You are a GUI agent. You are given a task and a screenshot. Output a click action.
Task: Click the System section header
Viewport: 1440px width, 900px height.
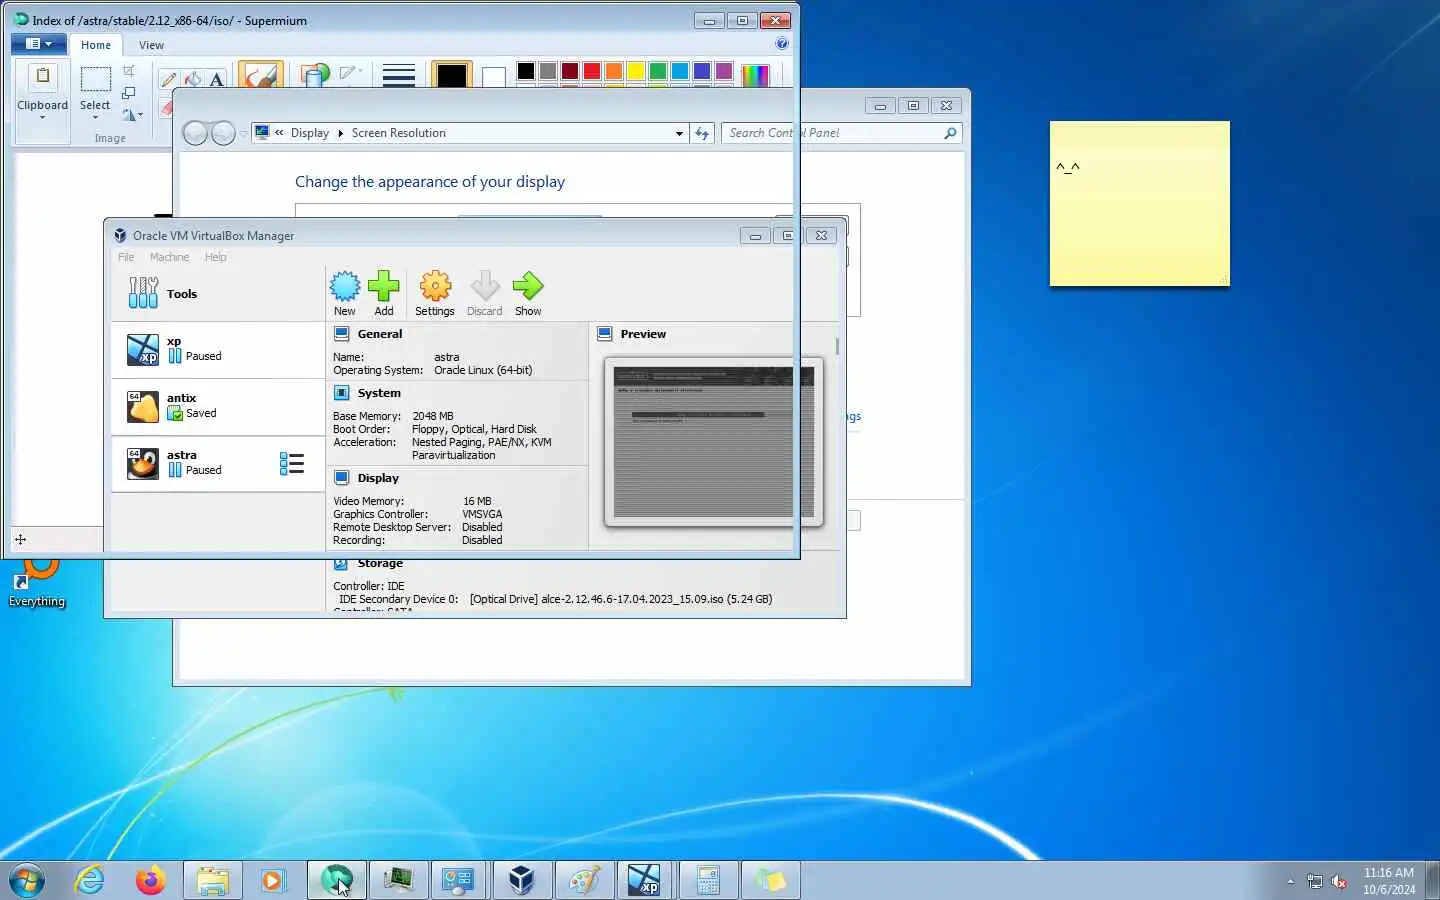pos(379,393)
